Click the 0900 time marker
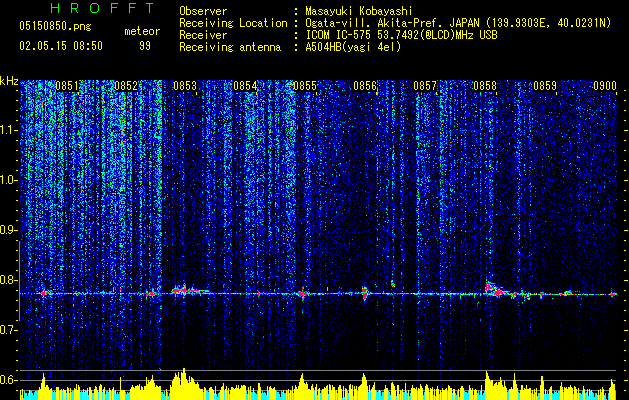Screen dimensions: 629x400 [x=605, y=86]
